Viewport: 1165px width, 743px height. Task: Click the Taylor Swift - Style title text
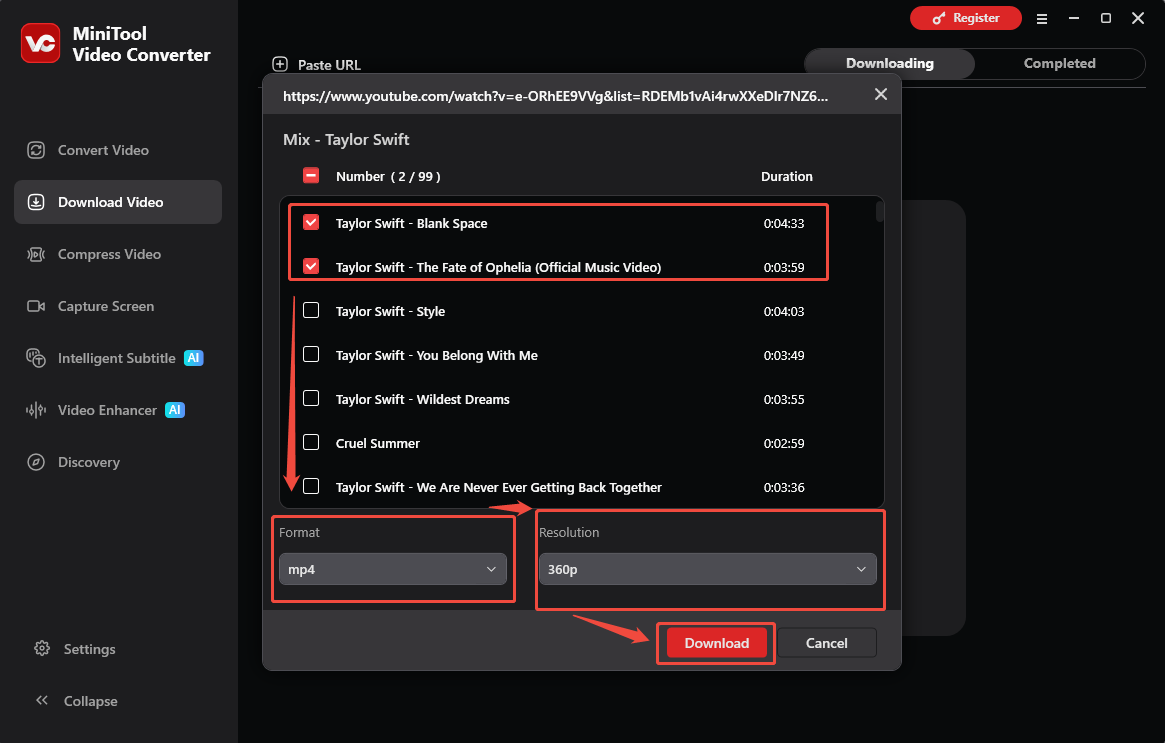[390, 311]
